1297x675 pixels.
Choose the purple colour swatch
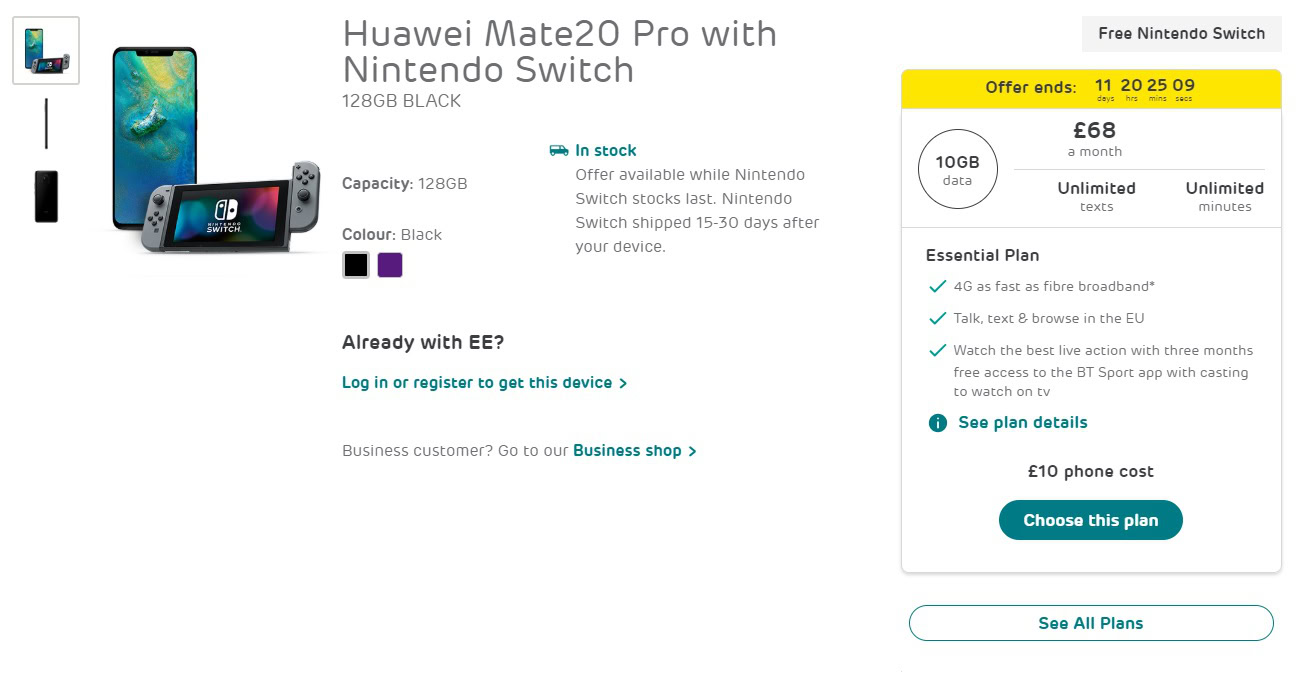tap(390, 265)
